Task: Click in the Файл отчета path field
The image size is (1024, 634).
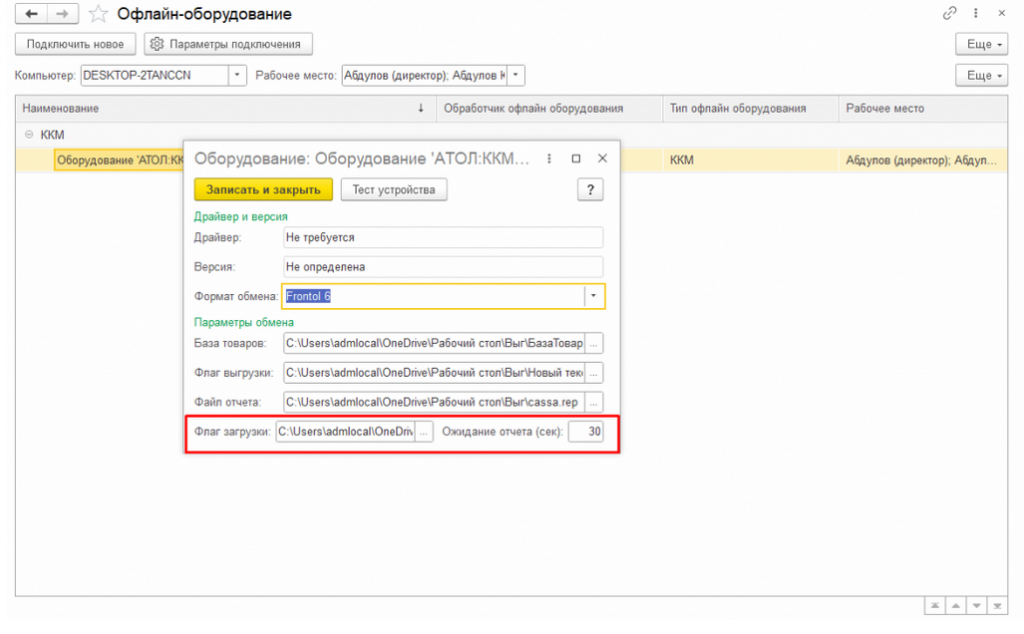Action: (434, 402)
